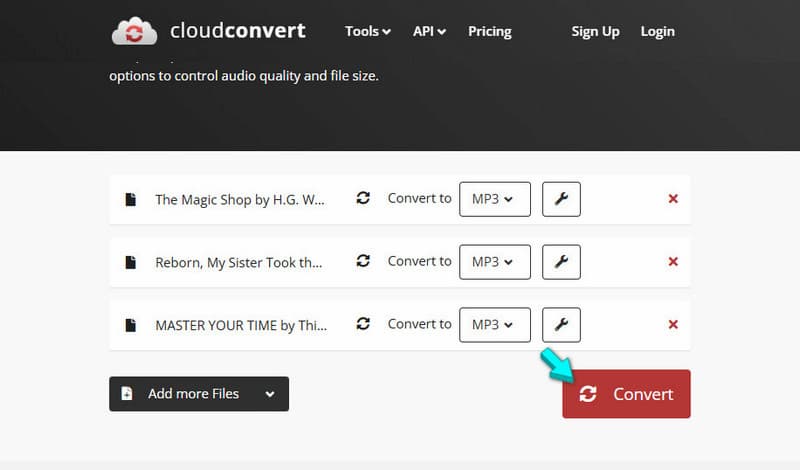
Task: Click the Add more Files button
Action: (x=199, y=393)
